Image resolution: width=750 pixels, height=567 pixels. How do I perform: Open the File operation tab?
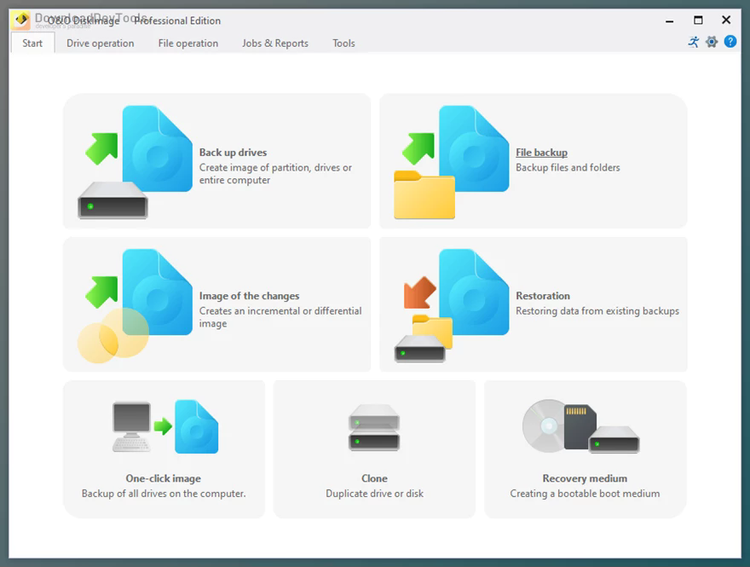point(188,43)
